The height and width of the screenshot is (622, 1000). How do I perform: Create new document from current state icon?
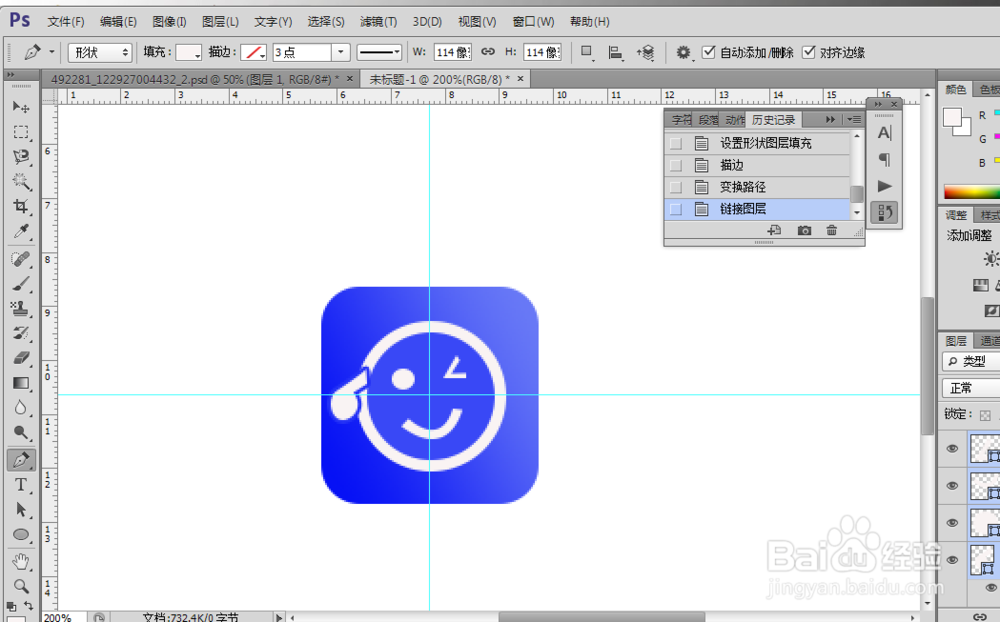pyautogui.click(x=774, y=230)
